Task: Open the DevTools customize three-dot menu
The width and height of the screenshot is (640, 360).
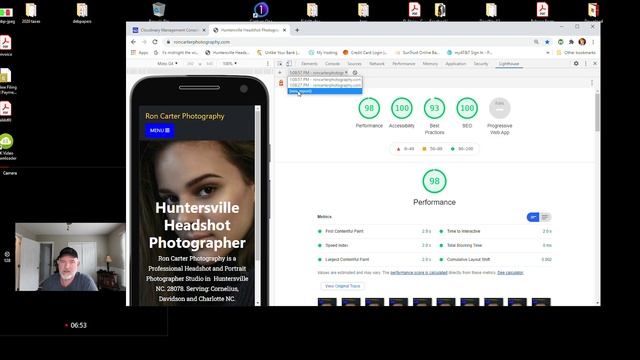Action: tap(586, 64)
